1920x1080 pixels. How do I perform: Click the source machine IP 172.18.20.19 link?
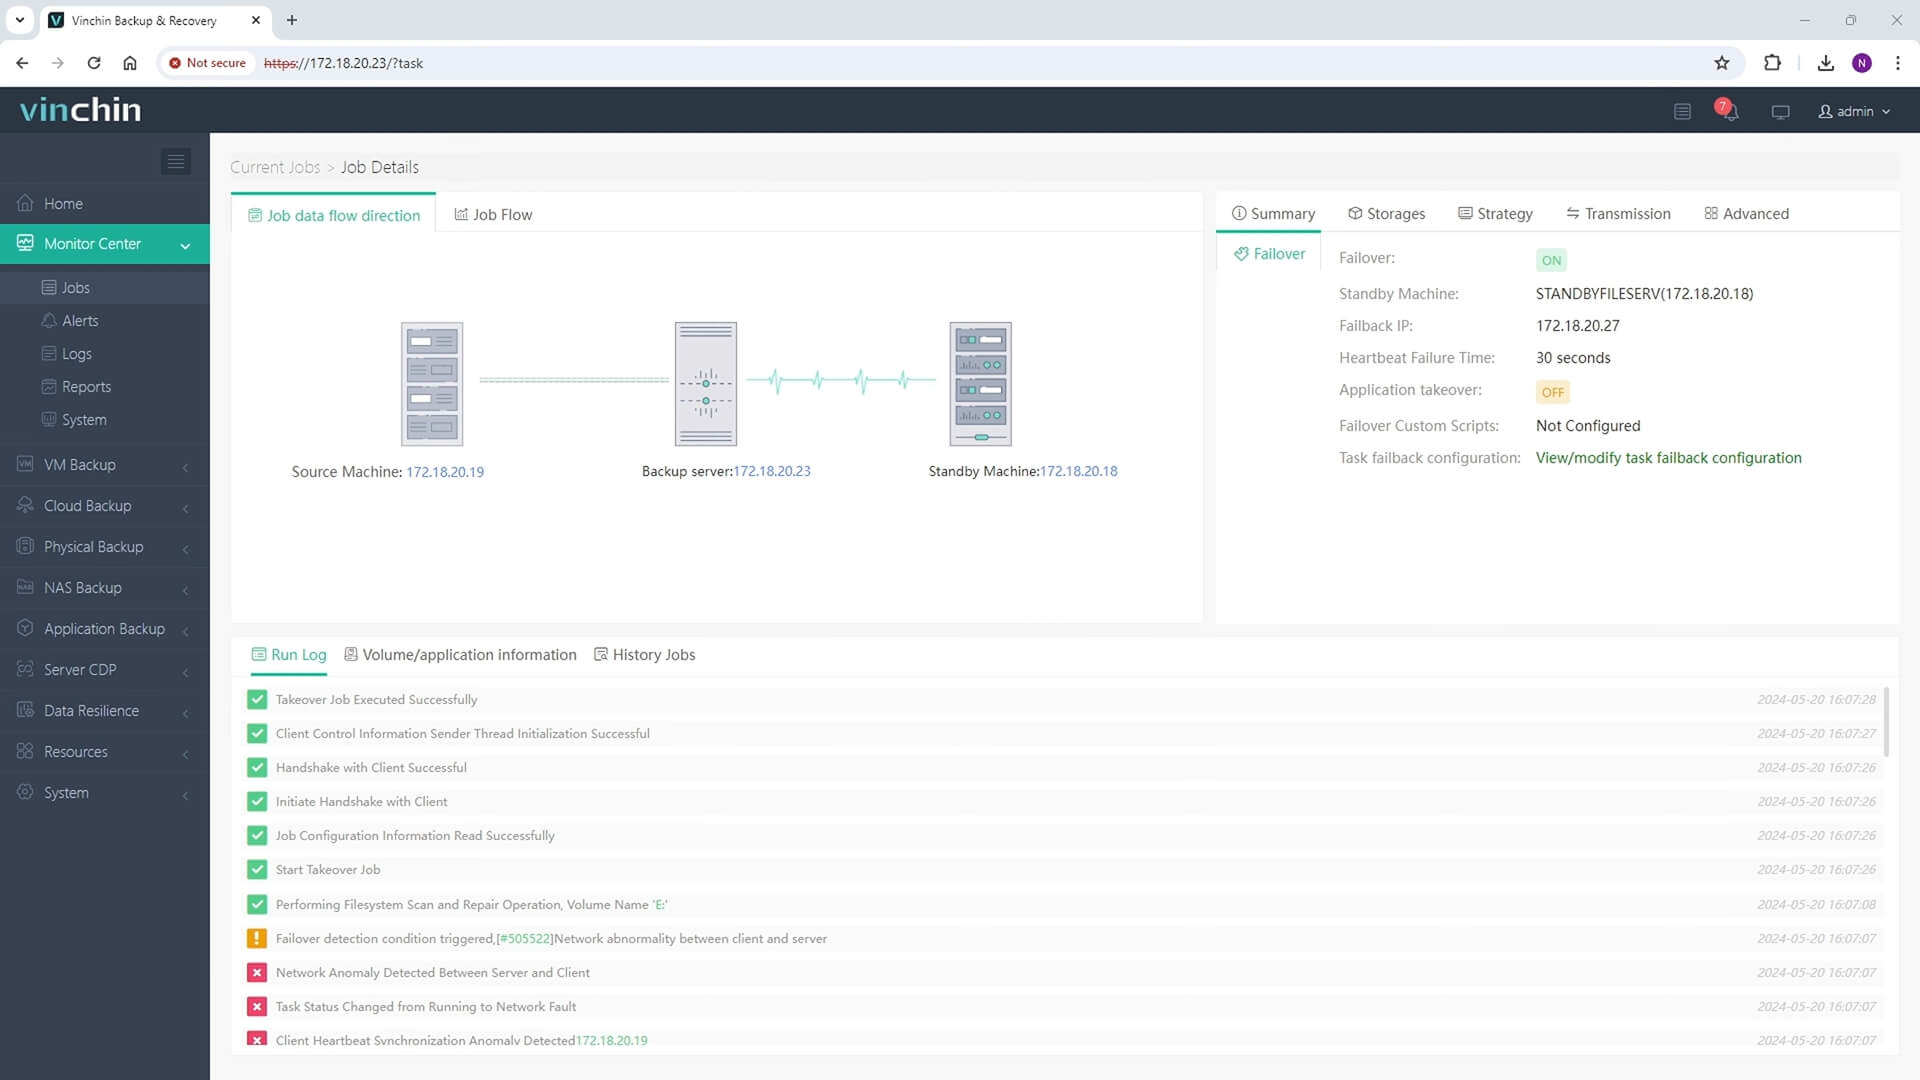(x=444, y=472)
